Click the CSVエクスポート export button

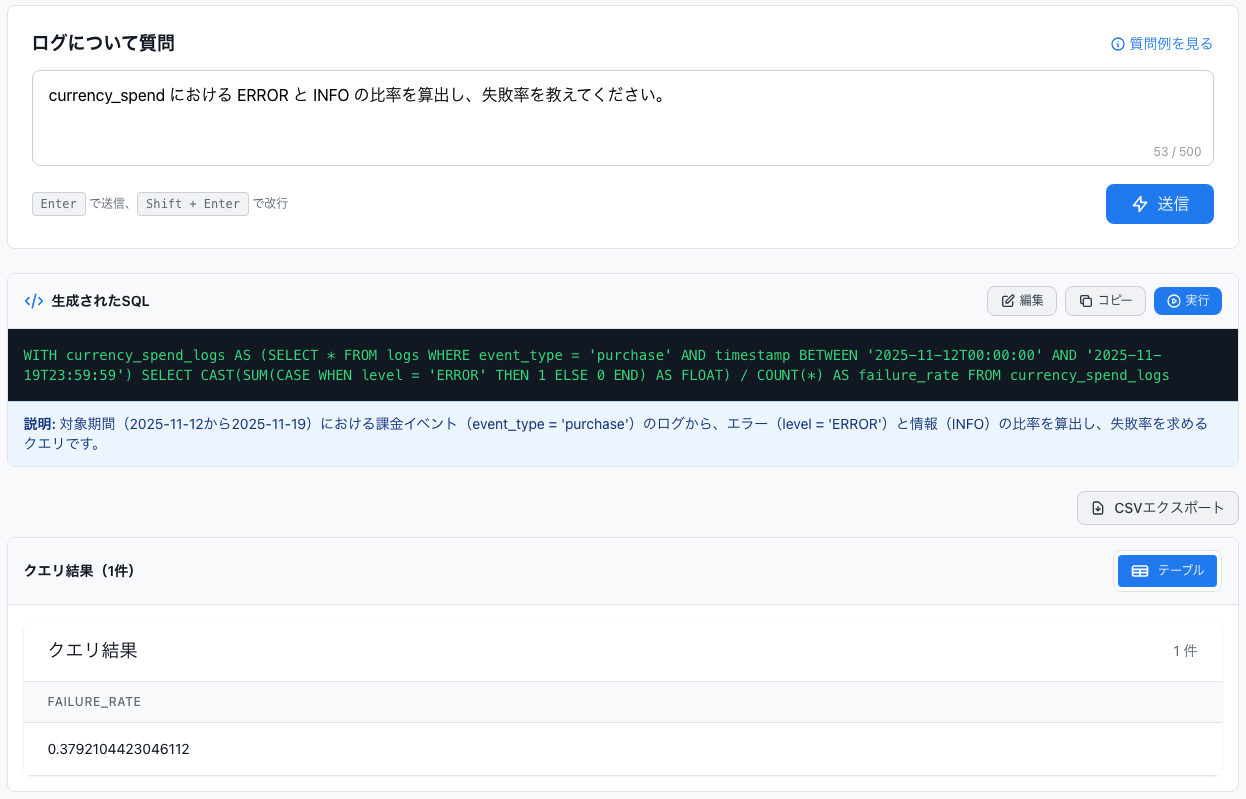[1157, 508]
